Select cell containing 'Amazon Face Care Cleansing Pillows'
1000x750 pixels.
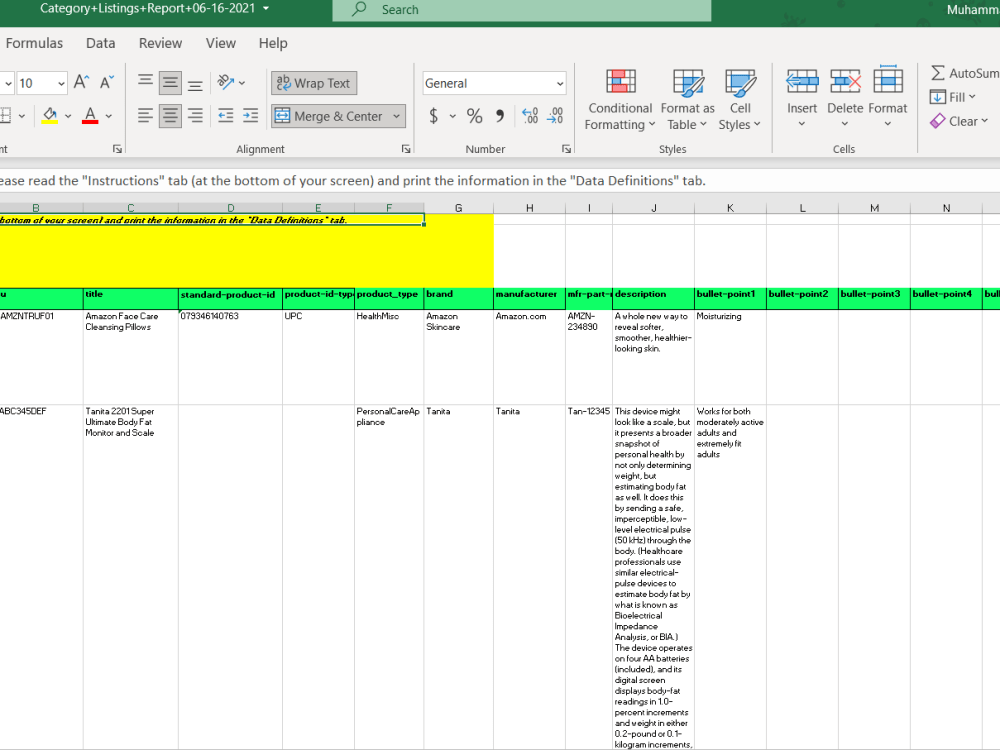point(131,357)
